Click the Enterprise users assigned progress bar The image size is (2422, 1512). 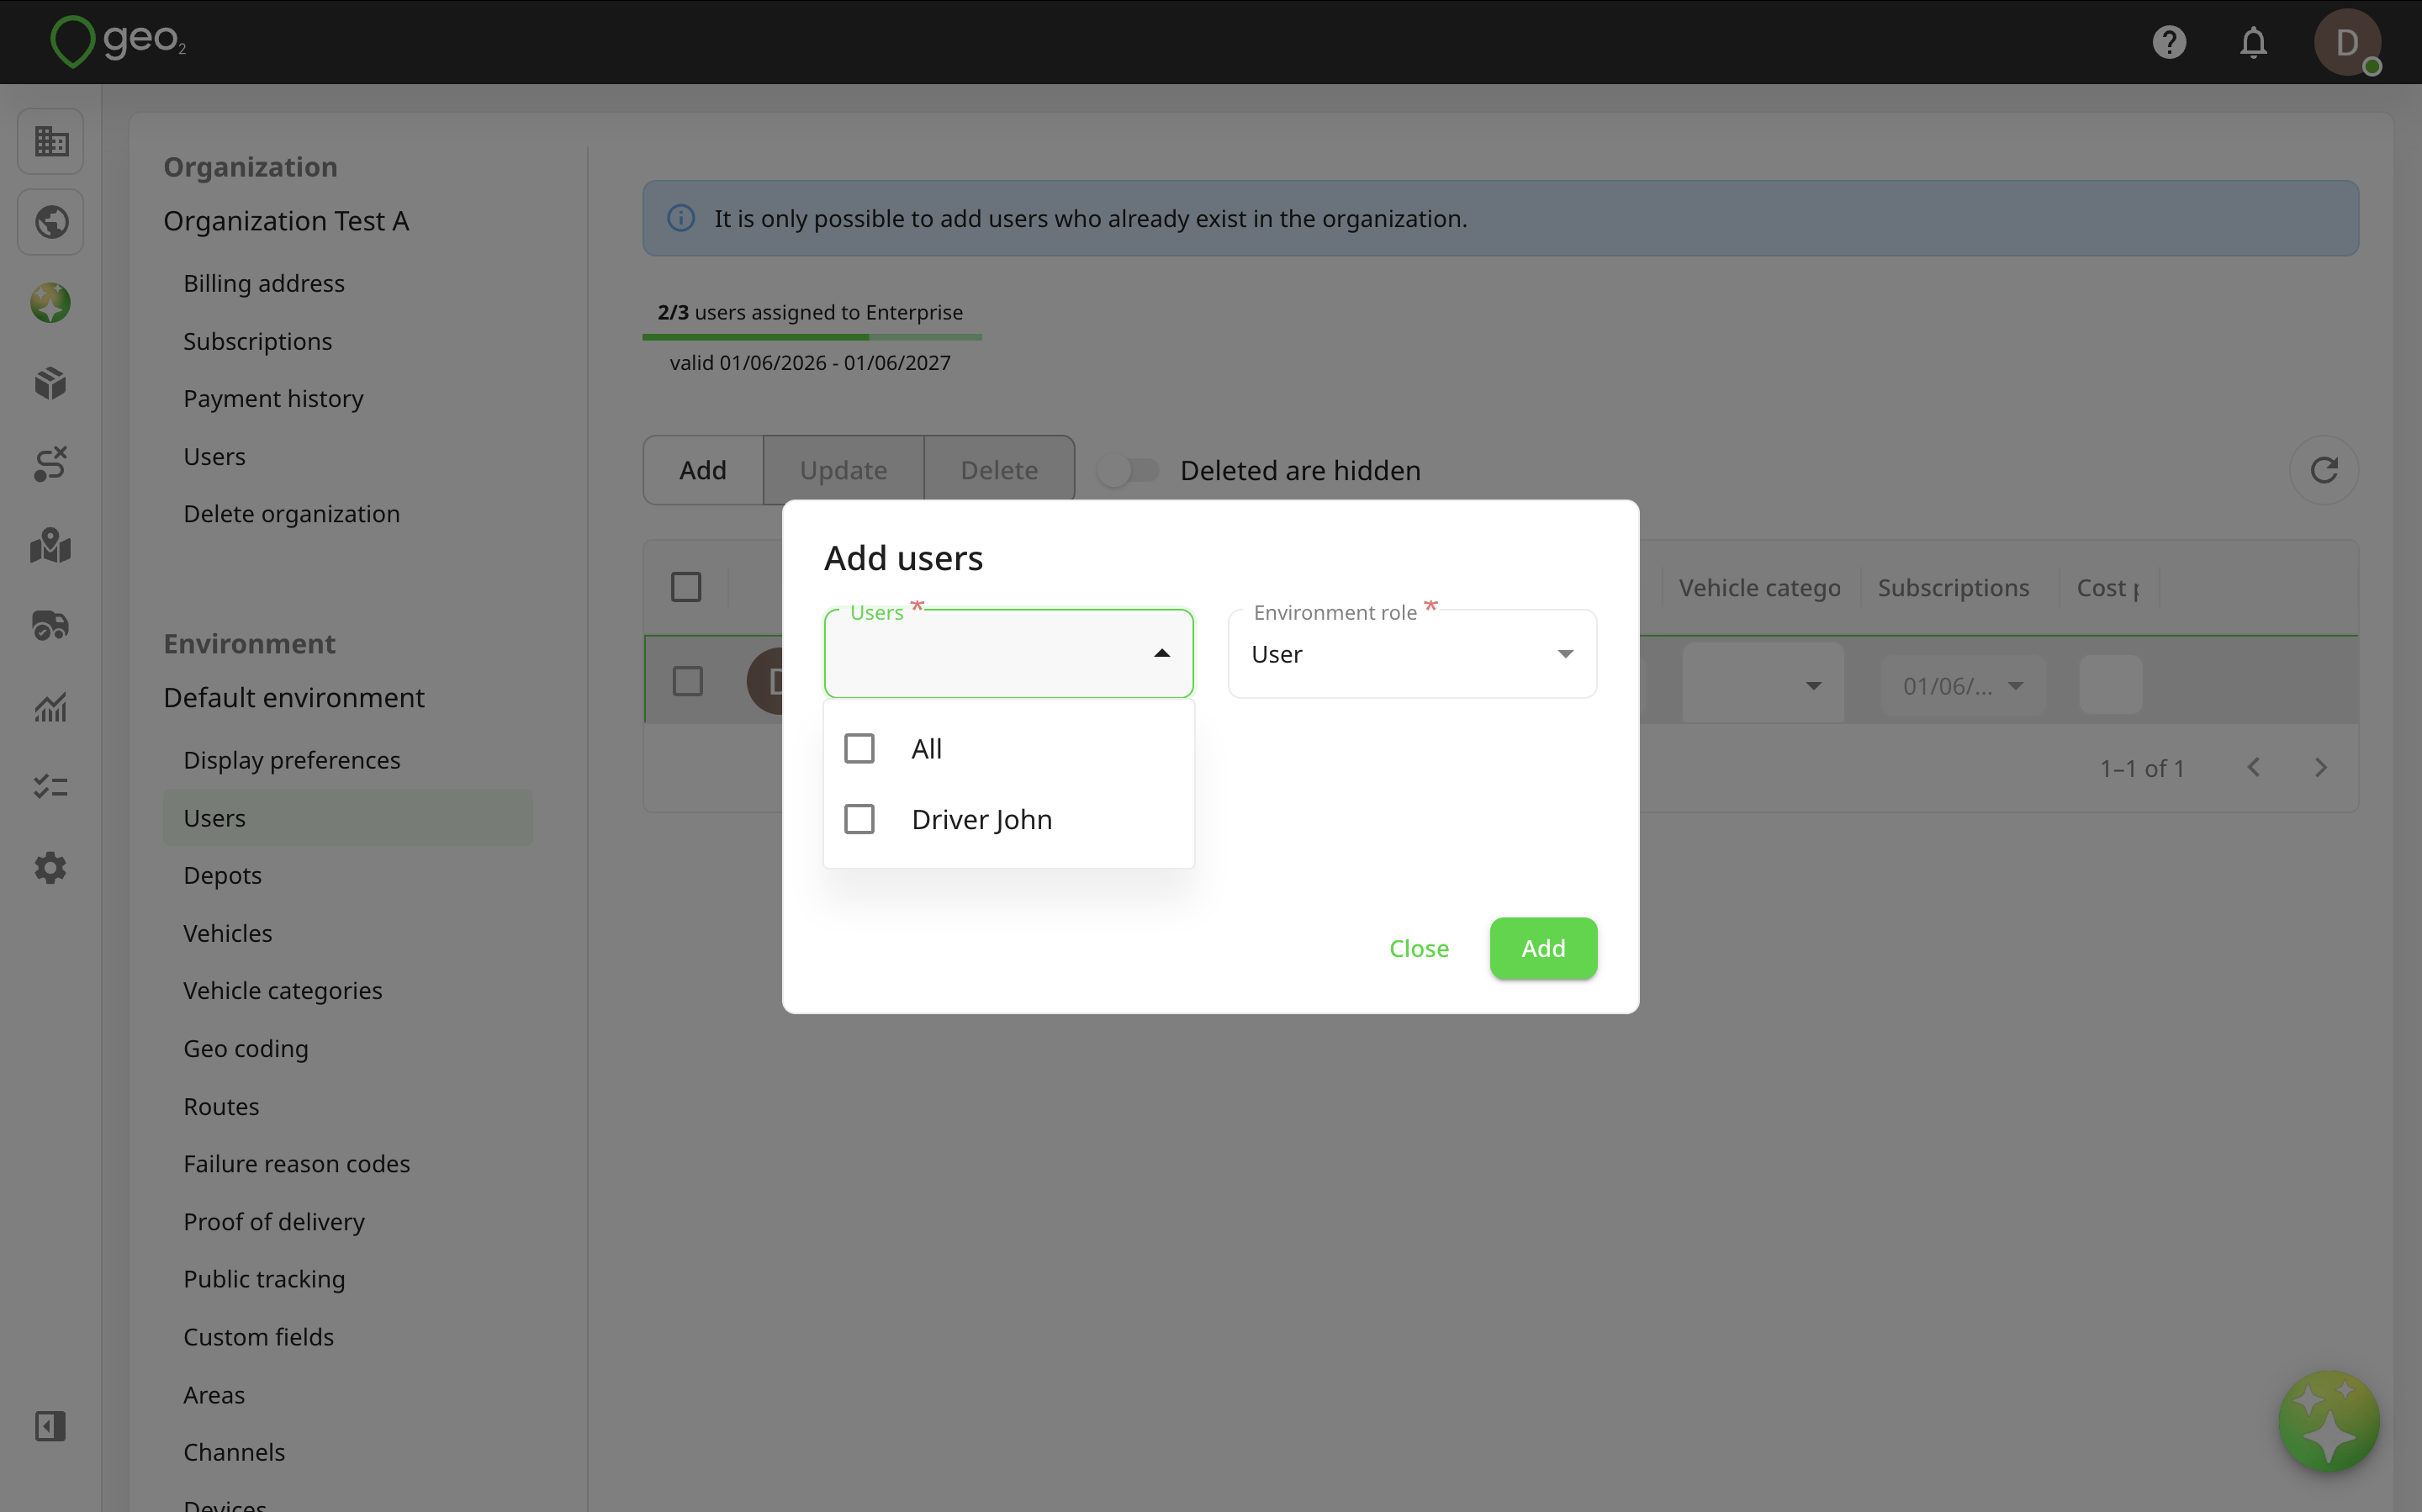pos(811,337)
